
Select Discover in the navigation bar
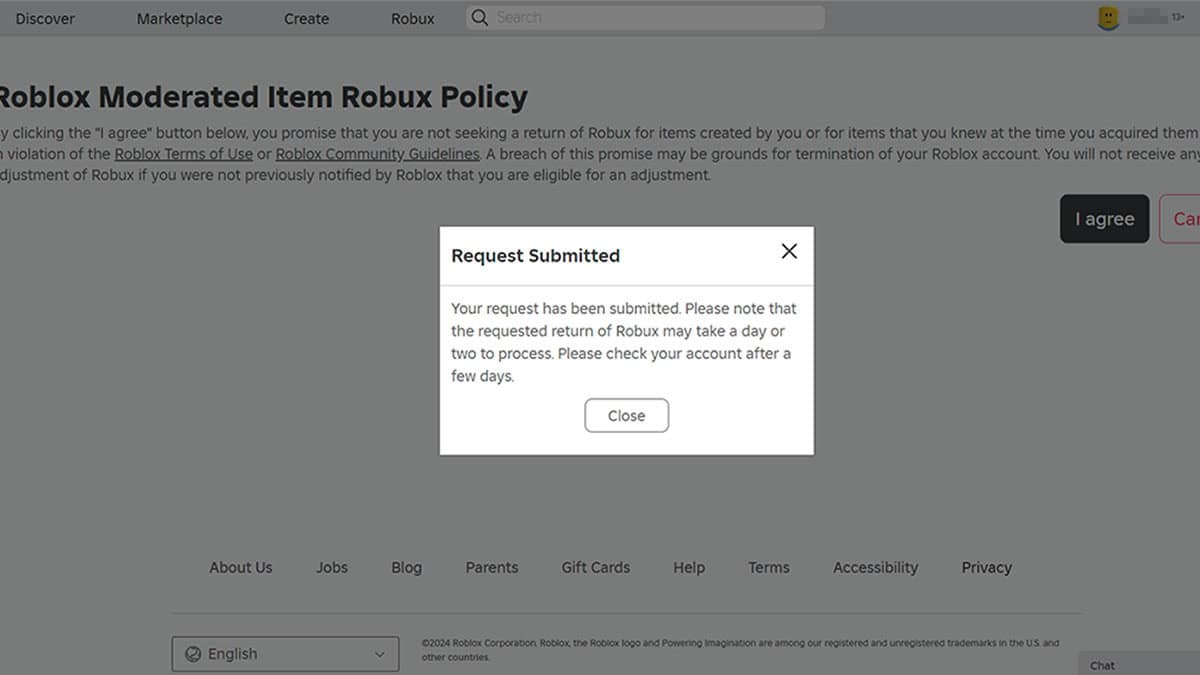[44, 17]
